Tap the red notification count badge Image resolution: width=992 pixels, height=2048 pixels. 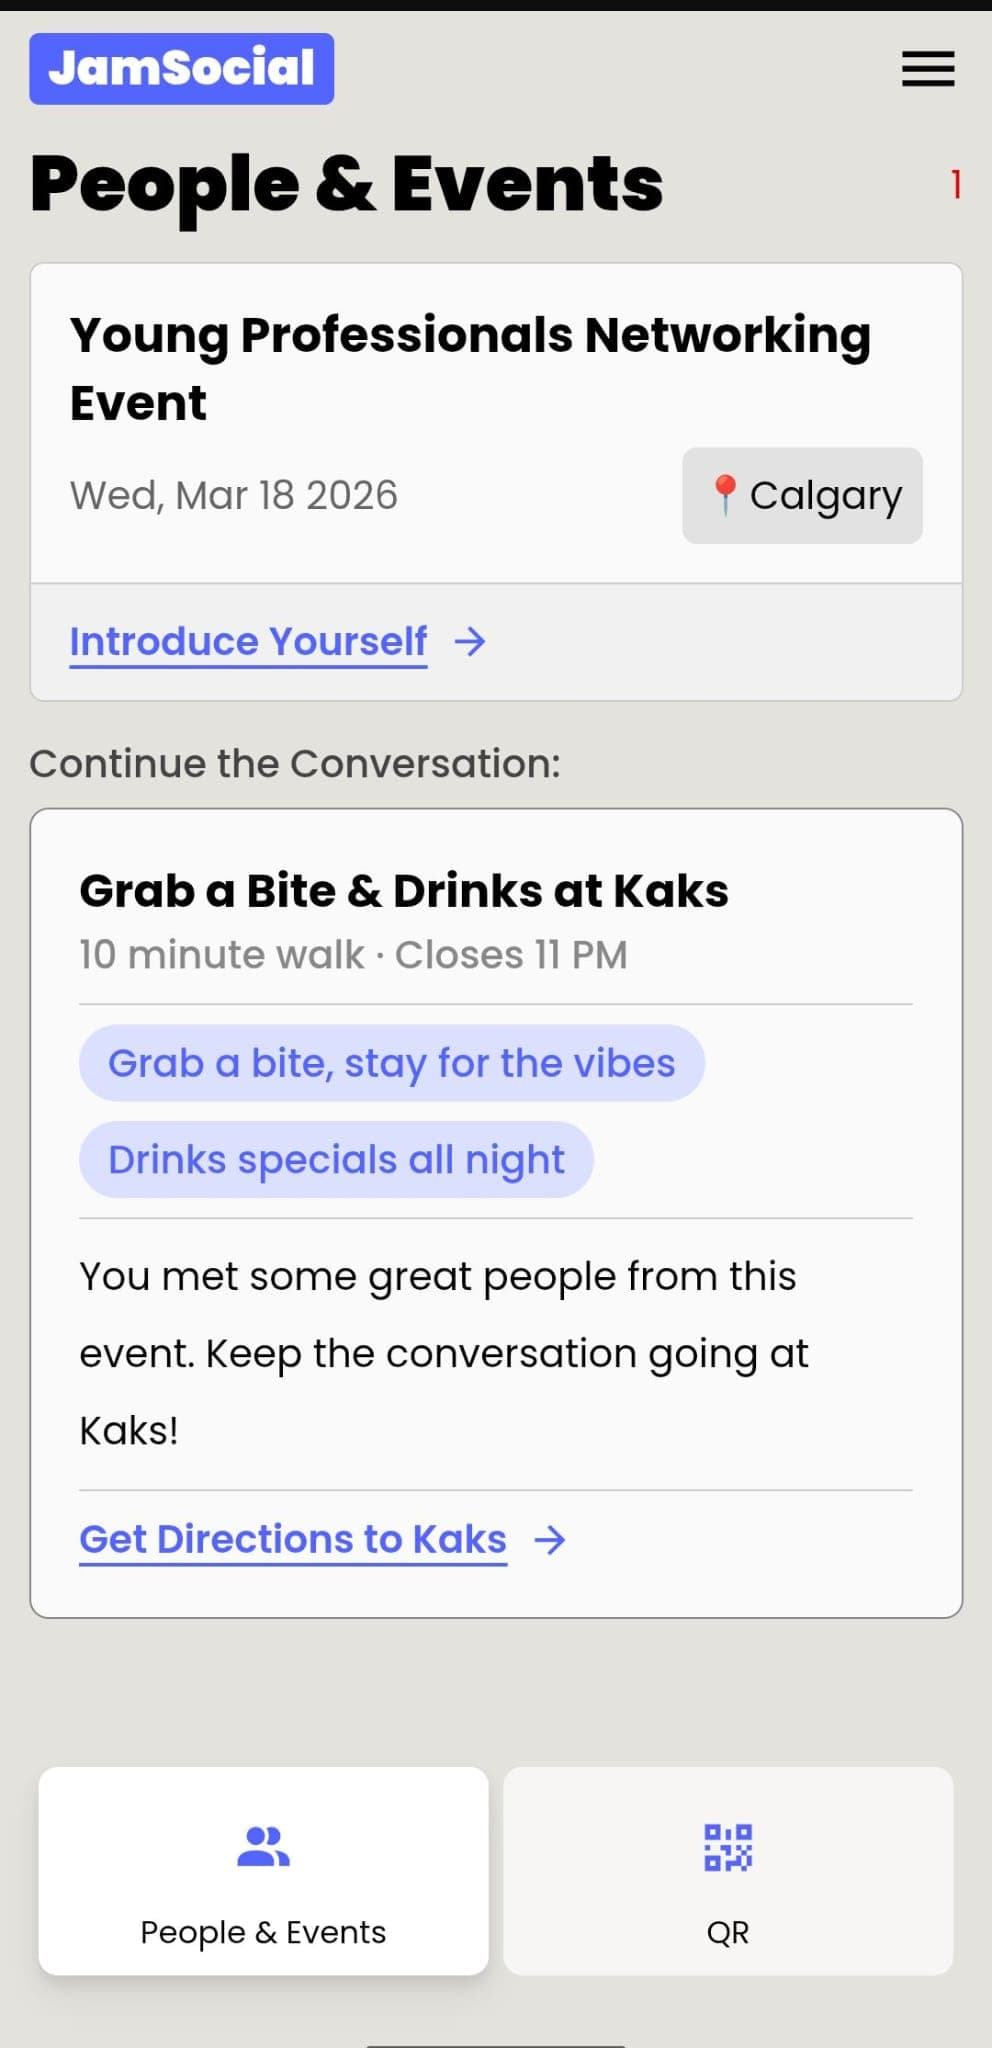[956, 184]
